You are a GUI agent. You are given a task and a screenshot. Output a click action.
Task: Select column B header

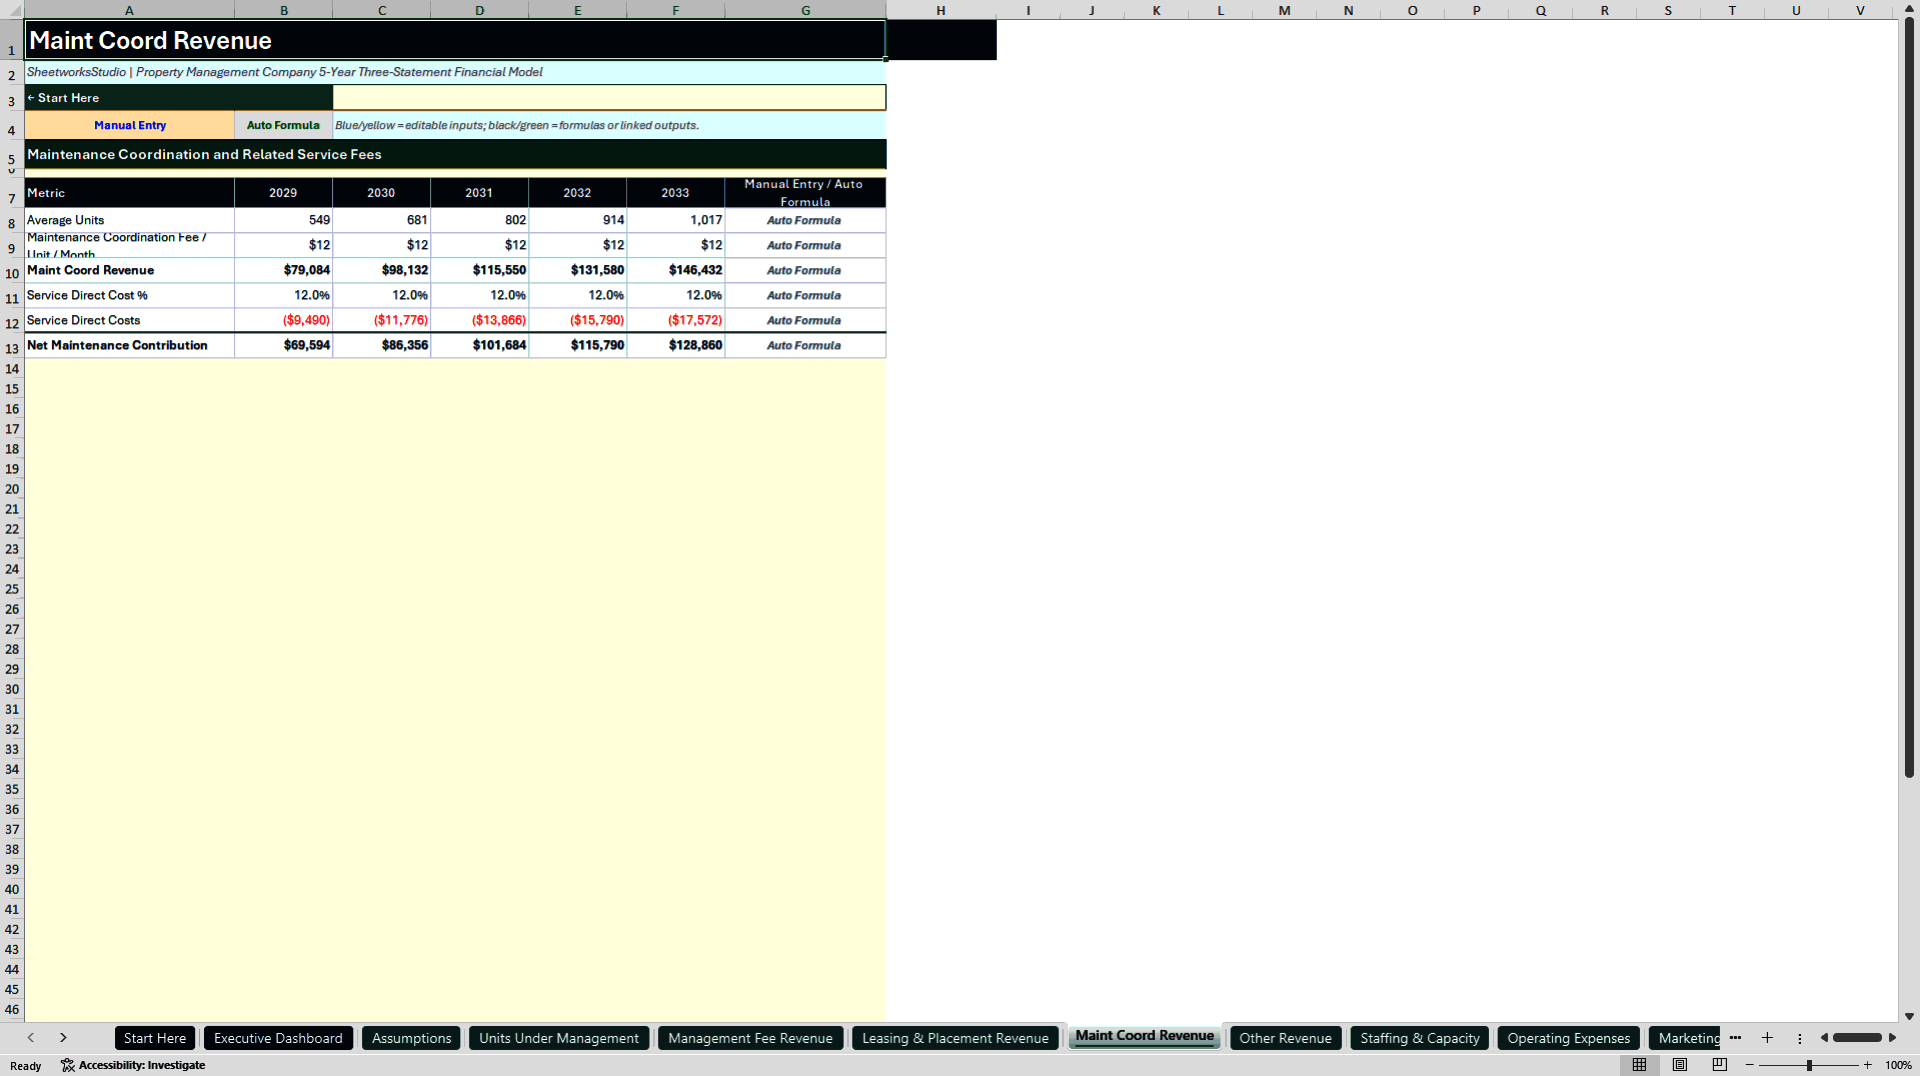click(283, 10)
